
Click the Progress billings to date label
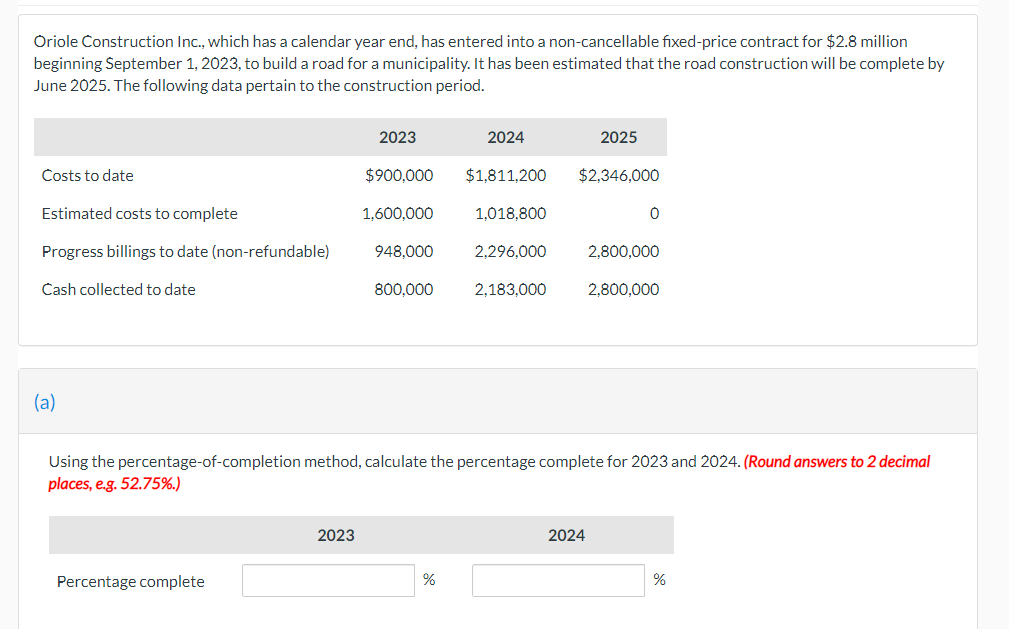[x=185, y=251]
